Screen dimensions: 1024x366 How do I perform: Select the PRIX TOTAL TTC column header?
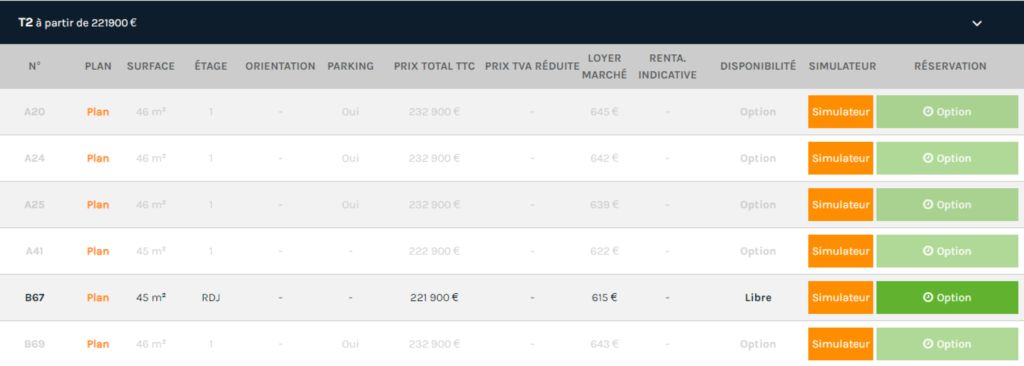(434, 66)
